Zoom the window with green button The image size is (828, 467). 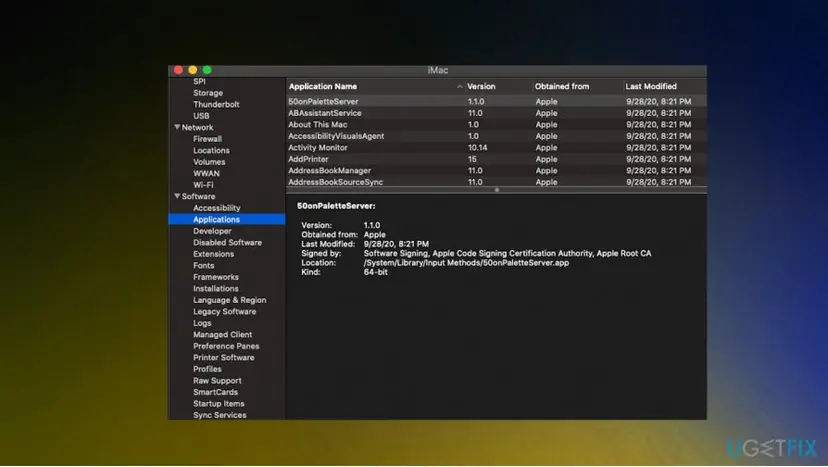pyautogui.click(x=207, y=70)
